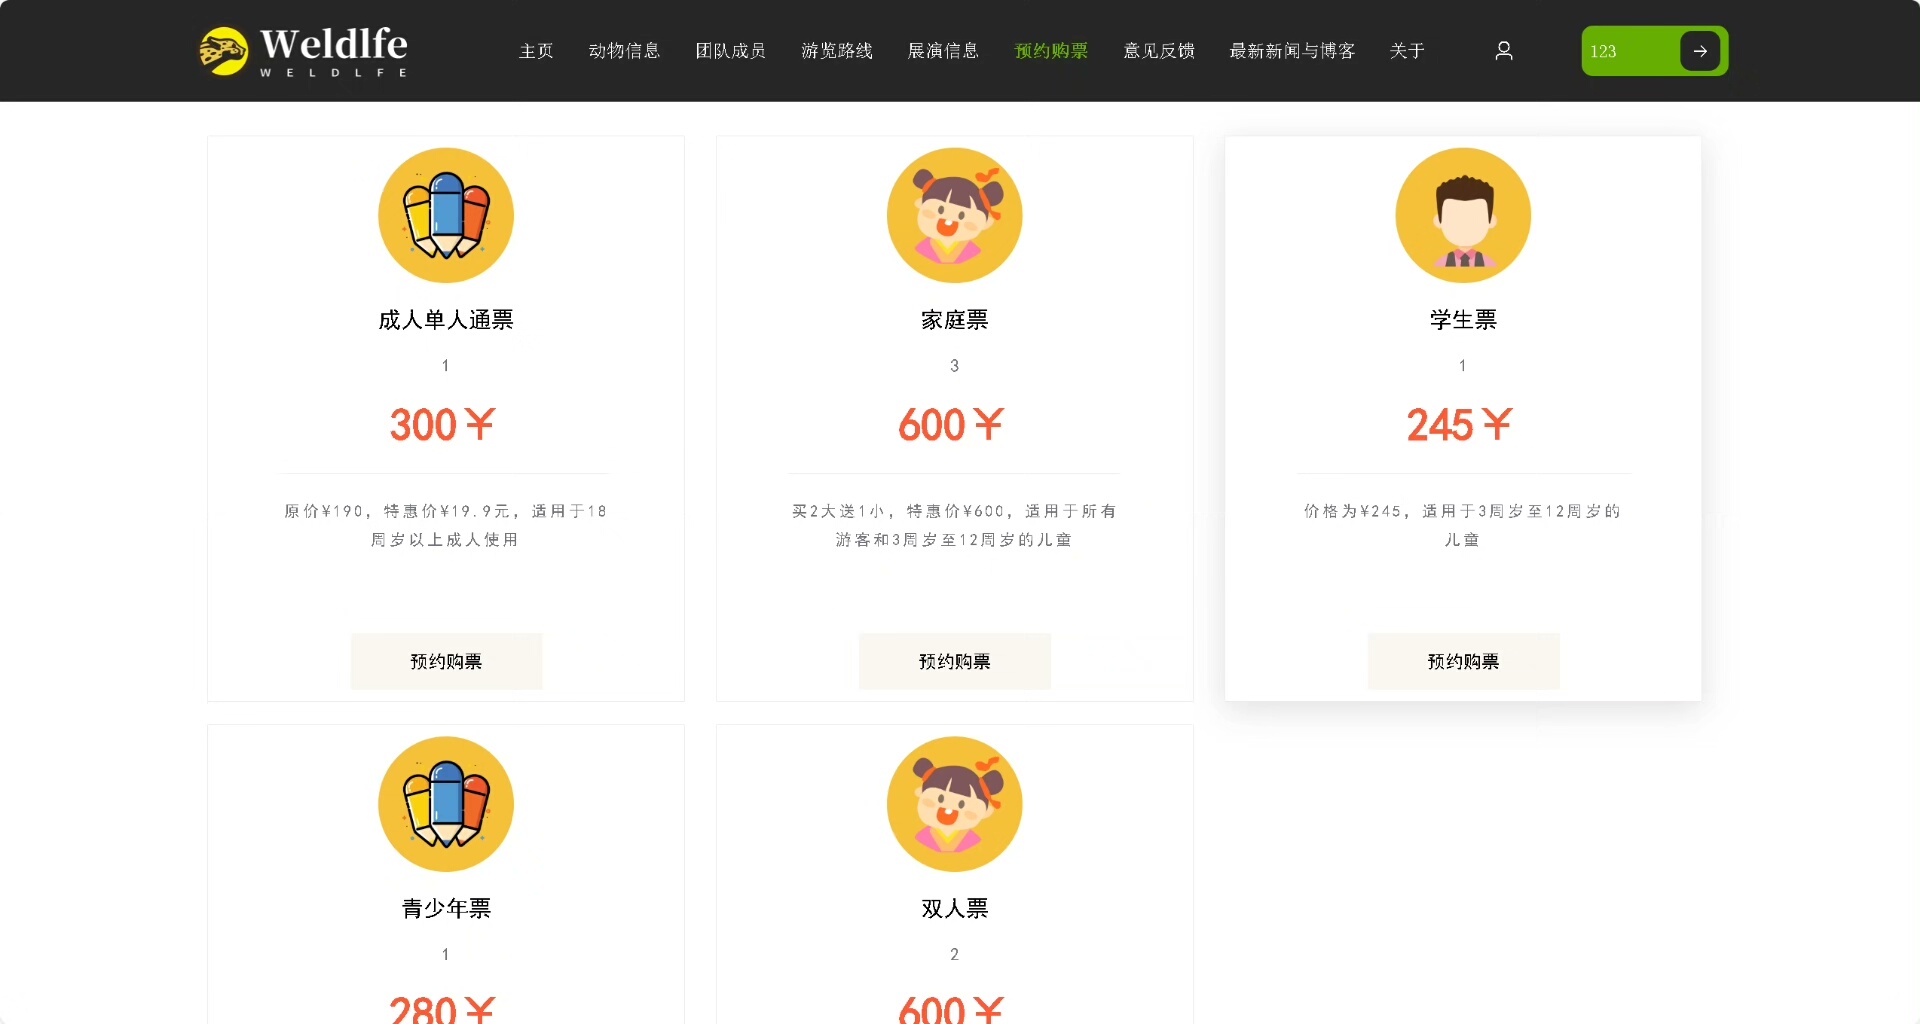Click the student avatar for 学生票
This screenshot has height=1024, width=1920.
coord(1463,215)
